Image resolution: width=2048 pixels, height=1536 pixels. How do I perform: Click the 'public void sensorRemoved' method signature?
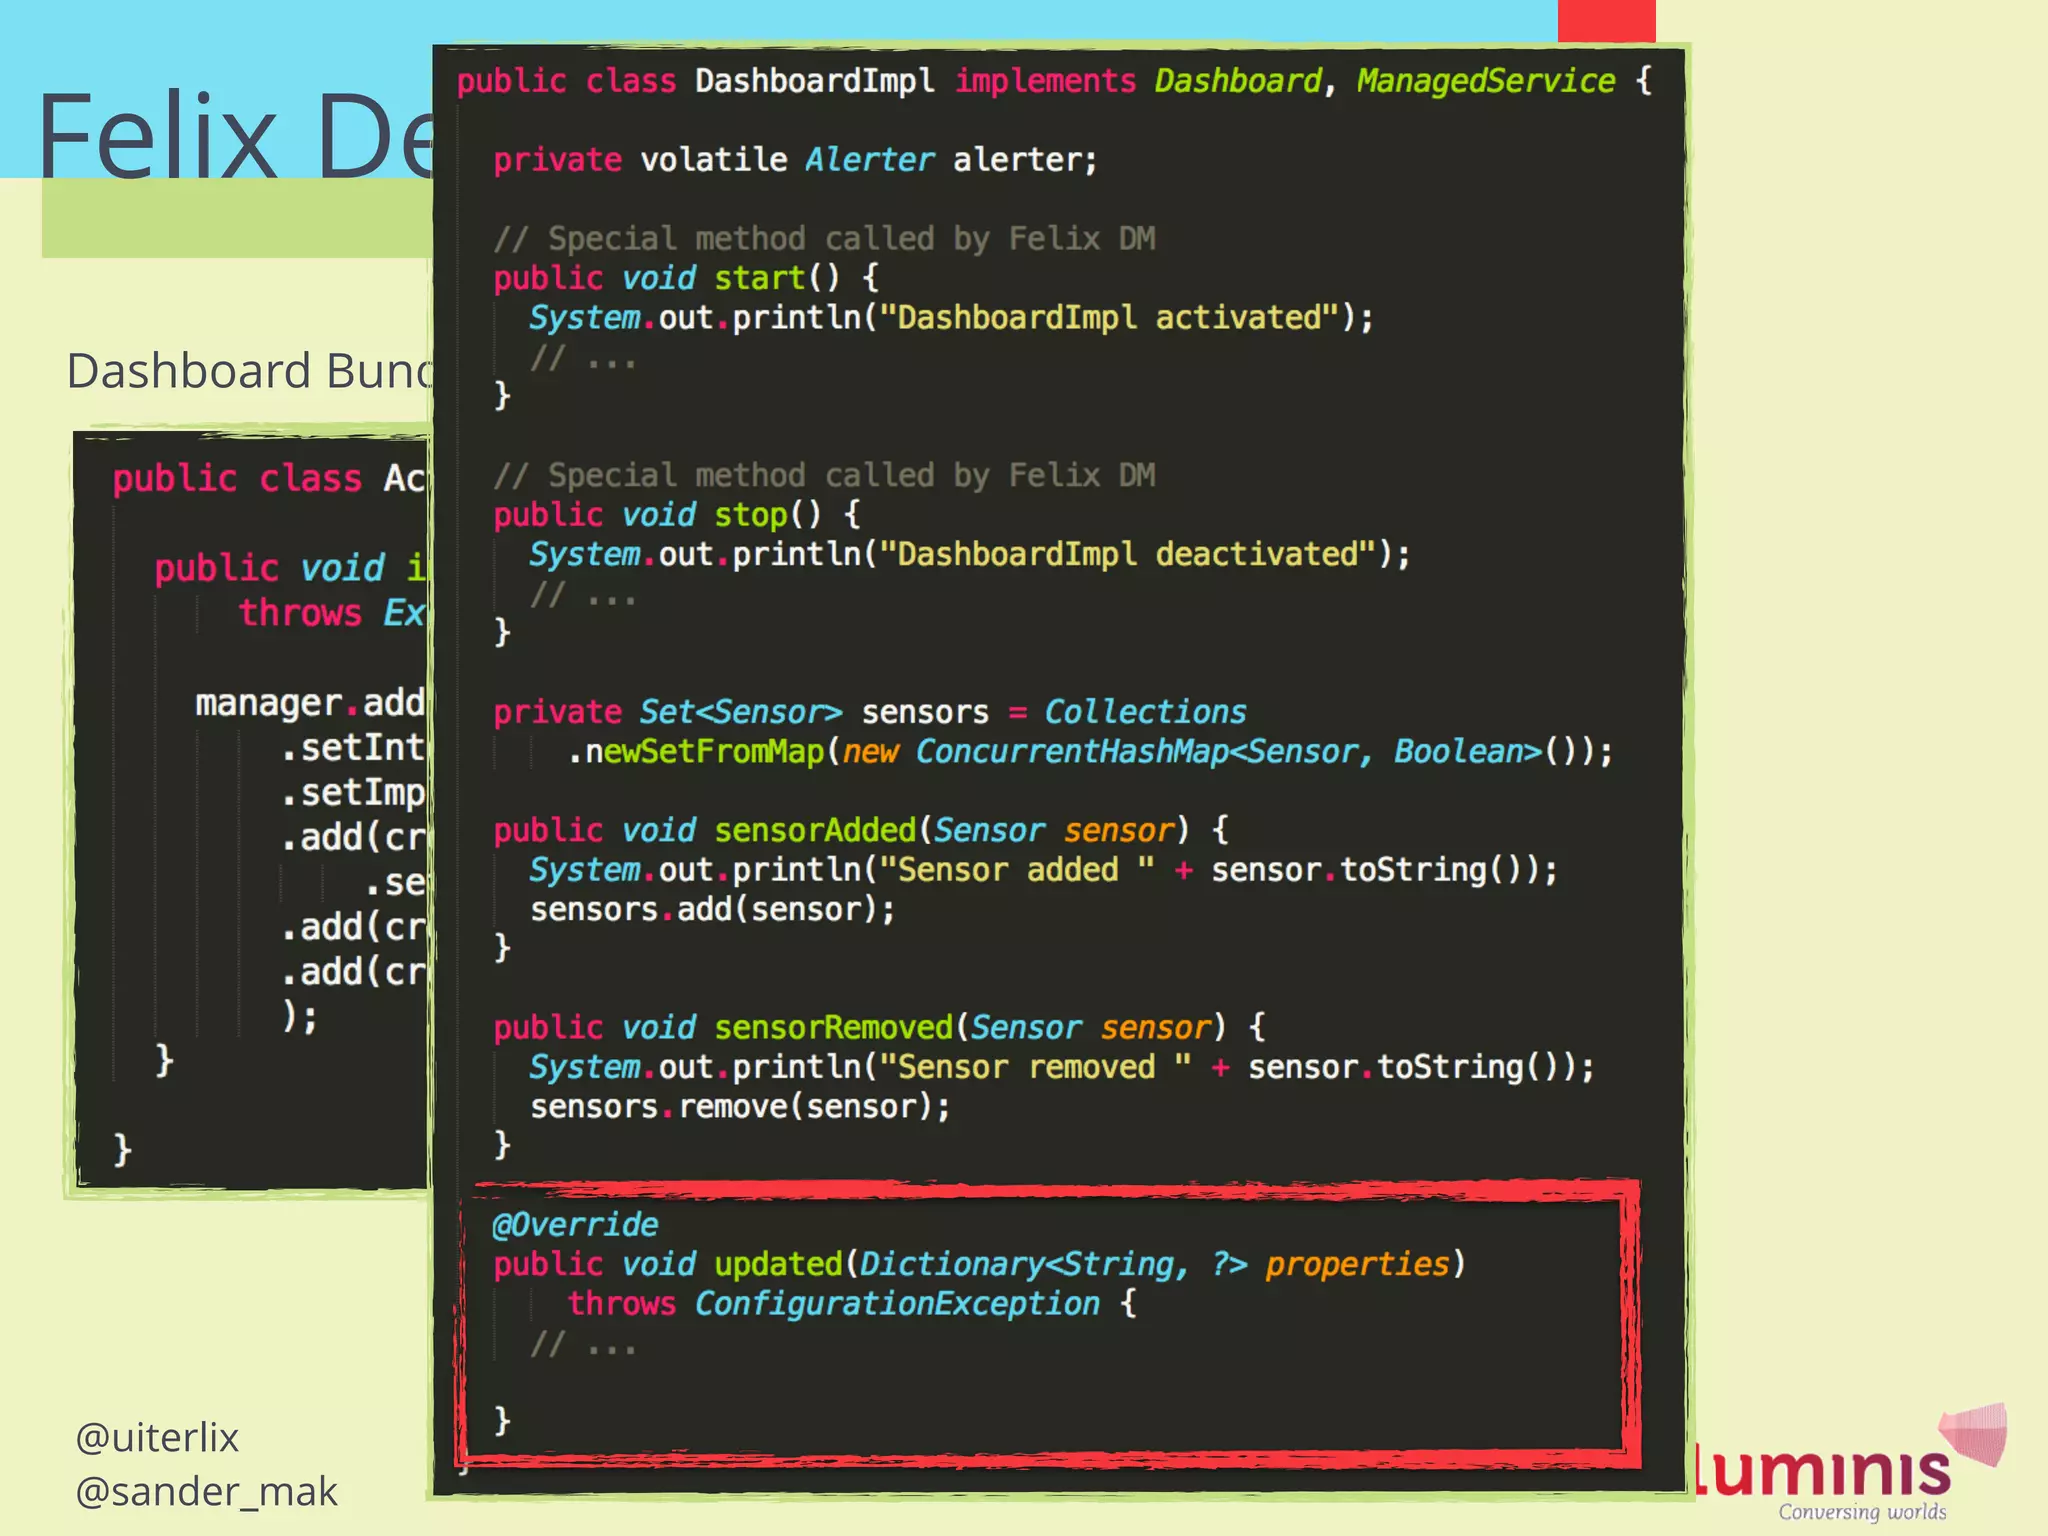point(879,1028)
